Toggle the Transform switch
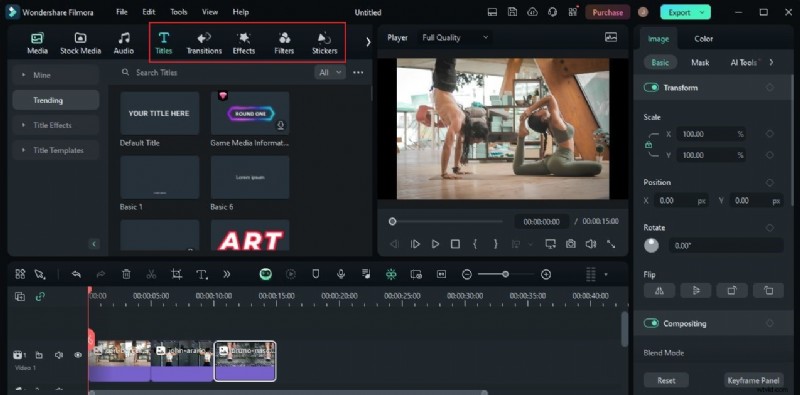The image size is (800, 395). click(x=651, y=88)
